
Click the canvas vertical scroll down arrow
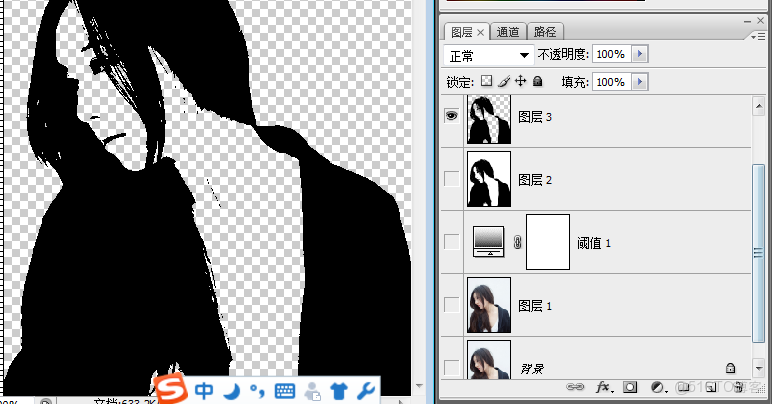[x=419, y=386]
